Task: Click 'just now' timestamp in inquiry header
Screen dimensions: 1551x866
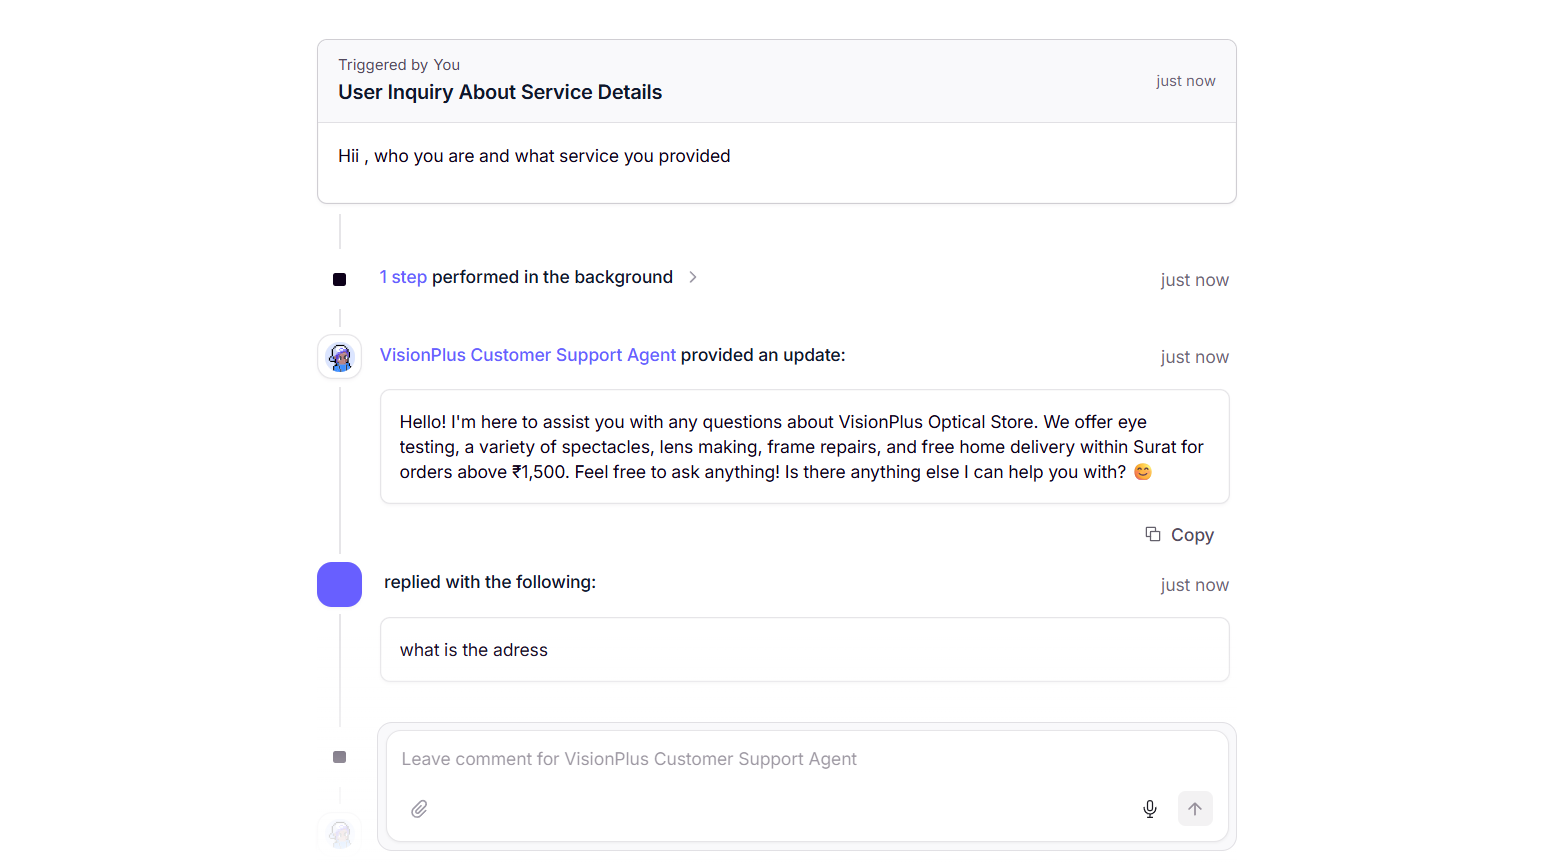Action: click(1186, 81)
